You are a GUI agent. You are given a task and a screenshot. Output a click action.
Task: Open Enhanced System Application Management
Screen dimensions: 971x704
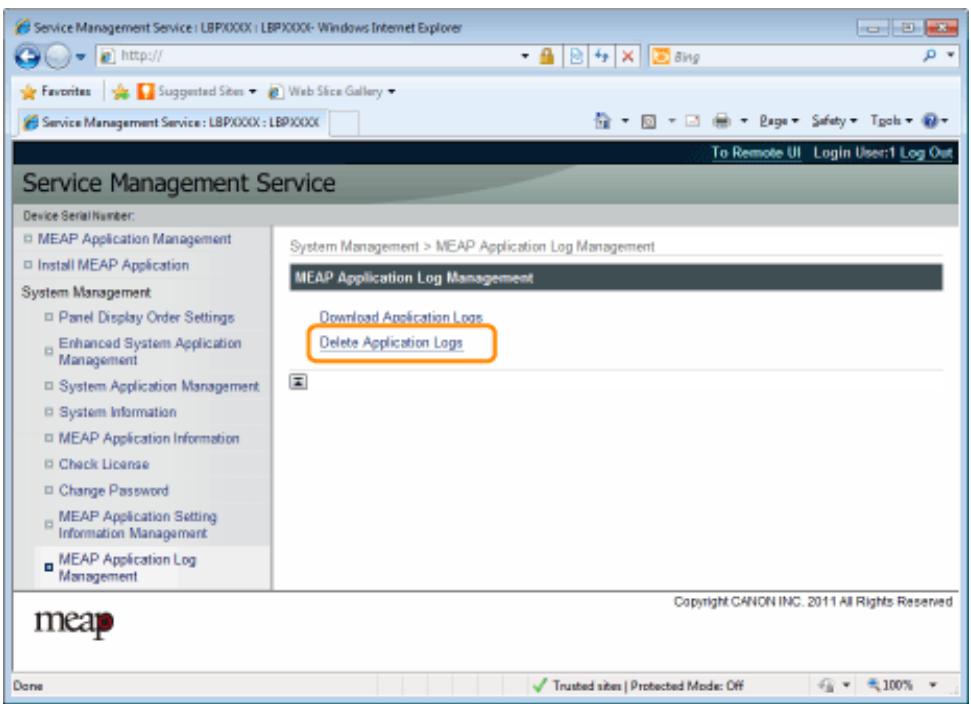[149, 351]
